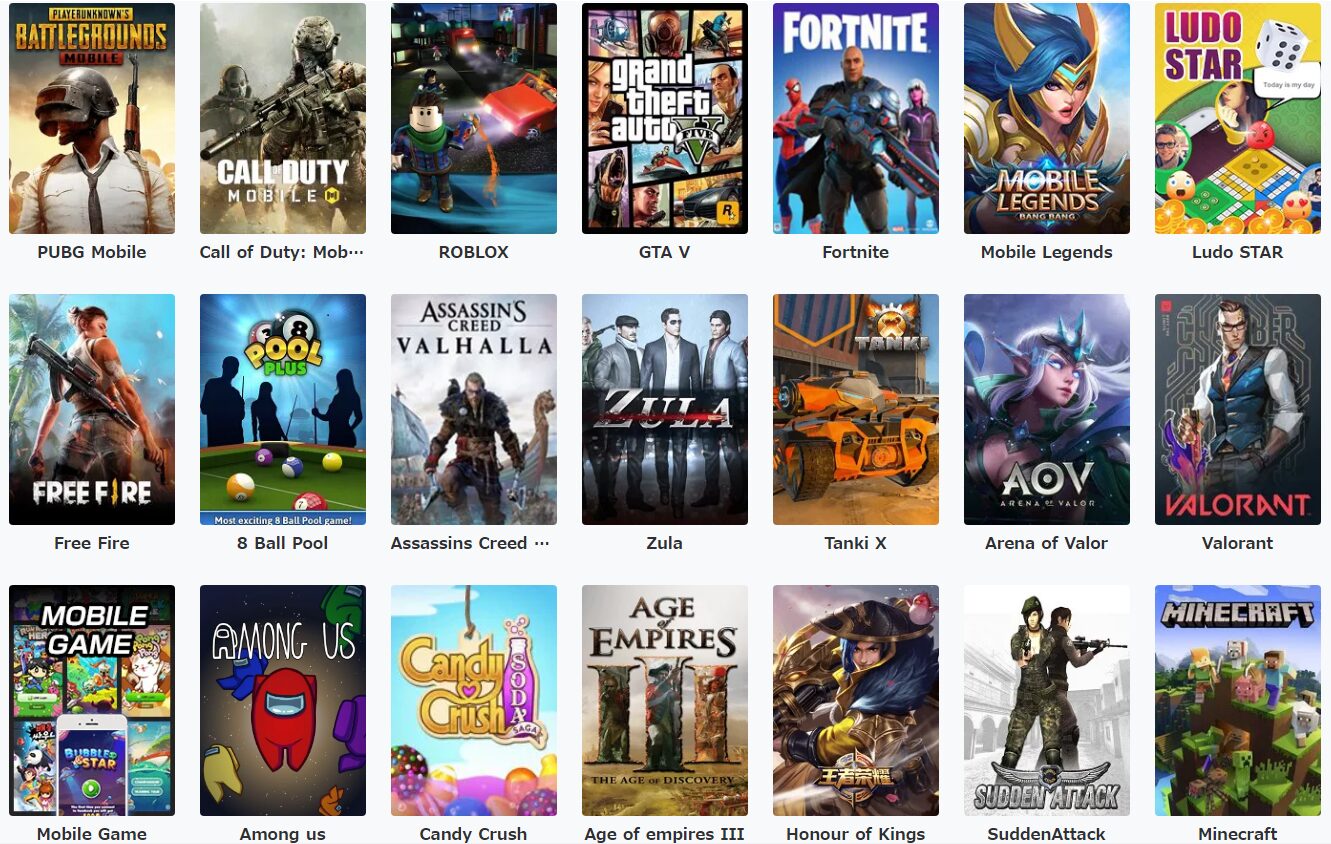Select the Call of Duty Mobile cover image

click(x=283, y=118)
